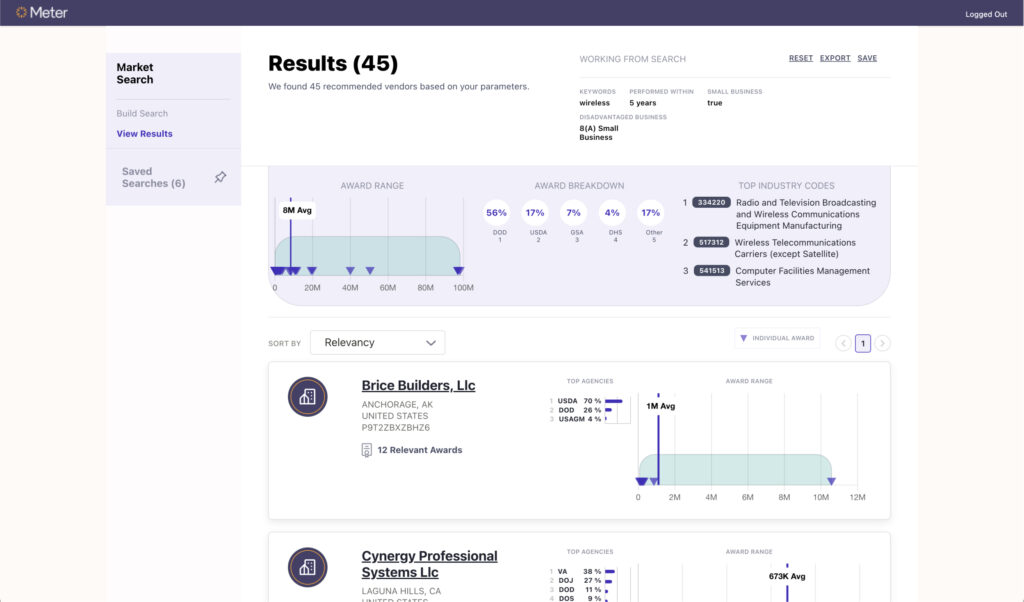The image size is (1024, 602).
Task: Click Brice Builders building avatar icon
Action: [307, 397]
